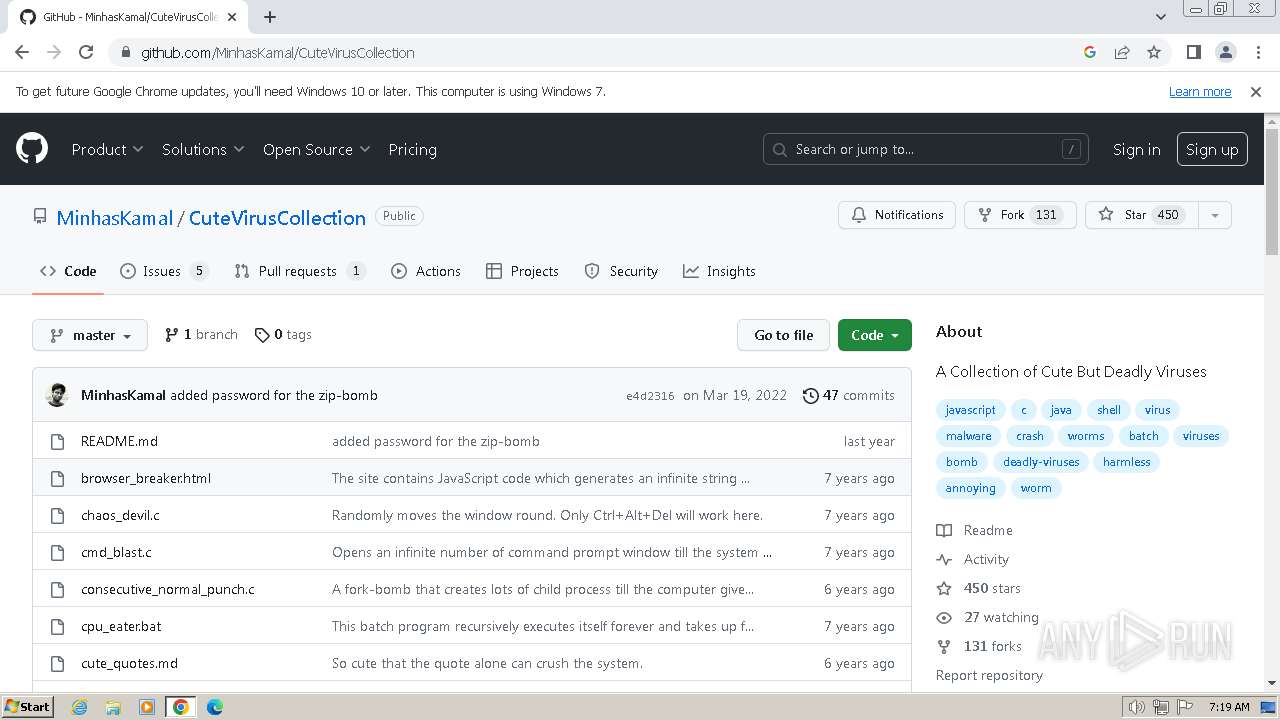Open the Insights tab

(x=719, y=271)
